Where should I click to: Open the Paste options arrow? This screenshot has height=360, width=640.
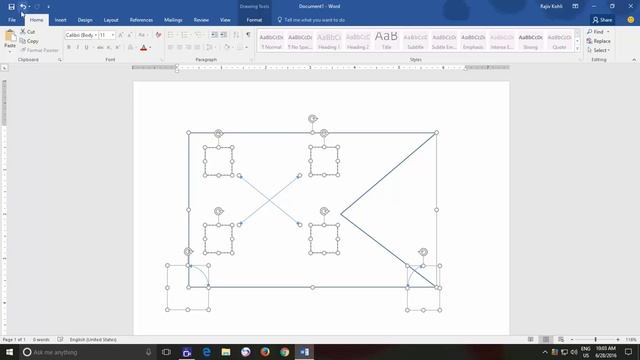[10, 51]
